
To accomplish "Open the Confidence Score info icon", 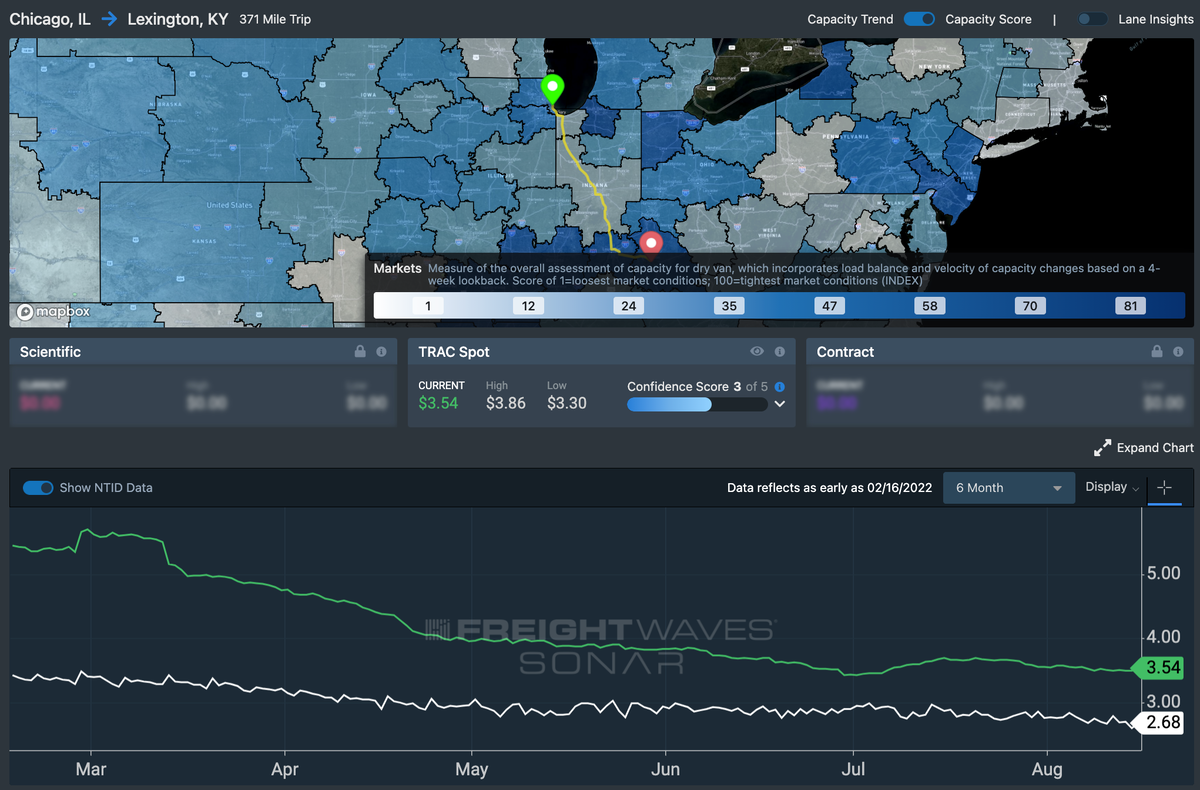I will point(780,386).
